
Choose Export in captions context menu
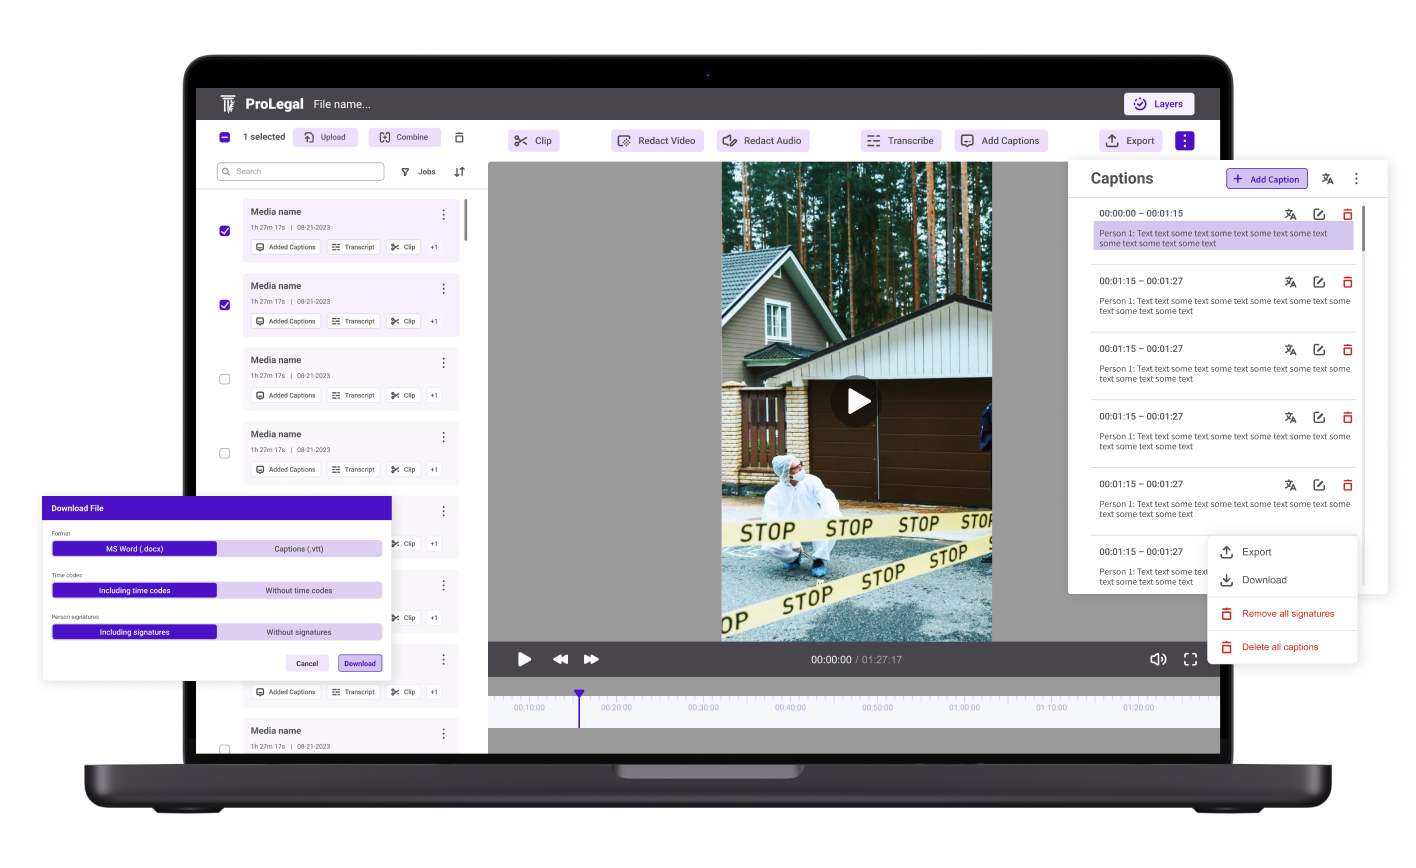pos(1282,552)
